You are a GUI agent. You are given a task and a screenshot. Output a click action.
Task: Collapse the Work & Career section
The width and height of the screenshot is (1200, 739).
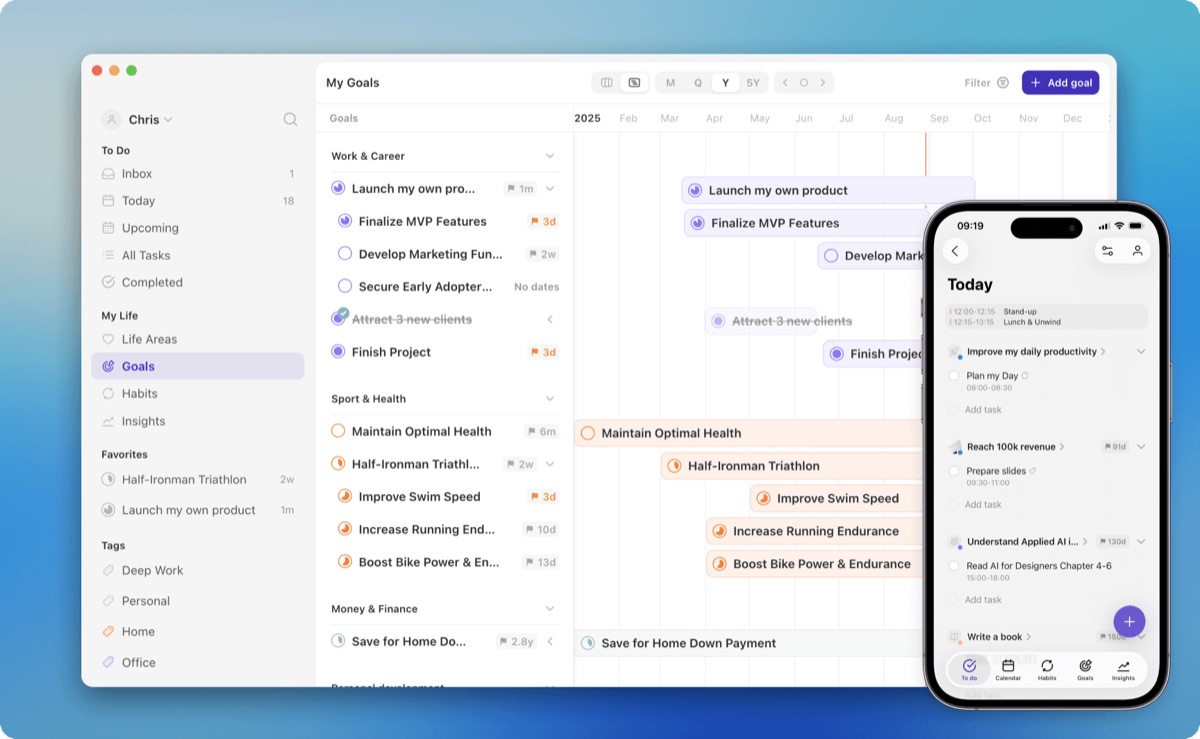550,156
